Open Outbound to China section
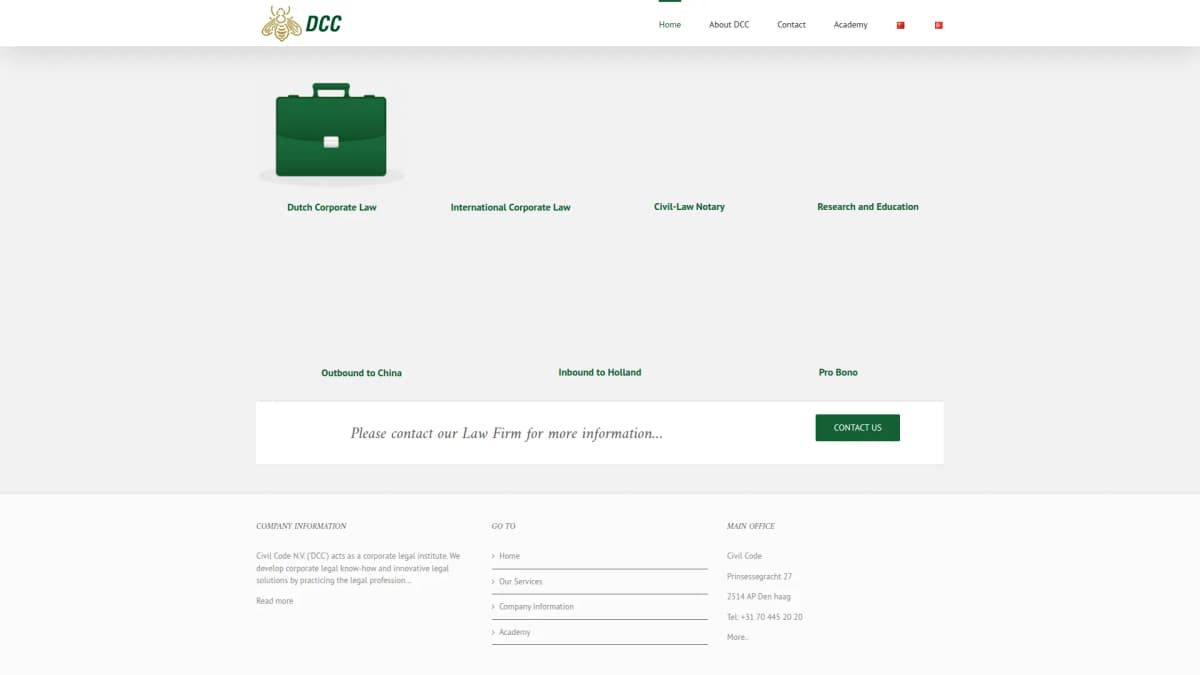This screenshot has width=1200, height=675. coord(361,373)
